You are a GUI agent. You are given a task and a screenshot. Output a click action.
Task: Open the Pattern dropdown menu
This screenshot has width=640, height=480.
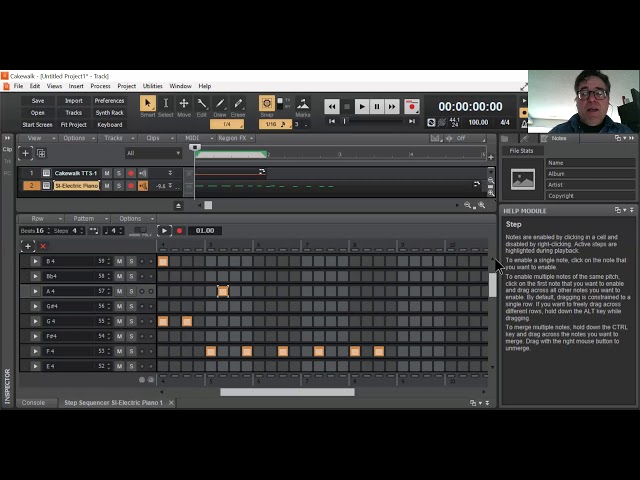coord(87,219)
